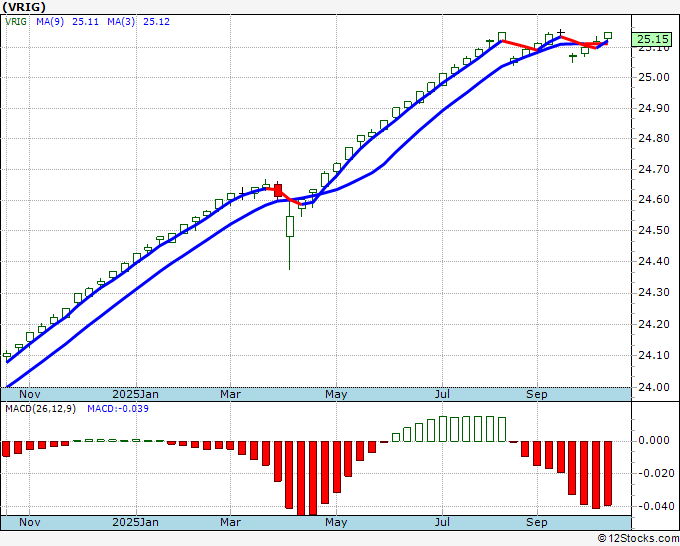Viewport: 680px width, 546px height.
Task: Click 2025Jan on the MACD panel axis
Action: pyautogui.click(x=135, y=522)
